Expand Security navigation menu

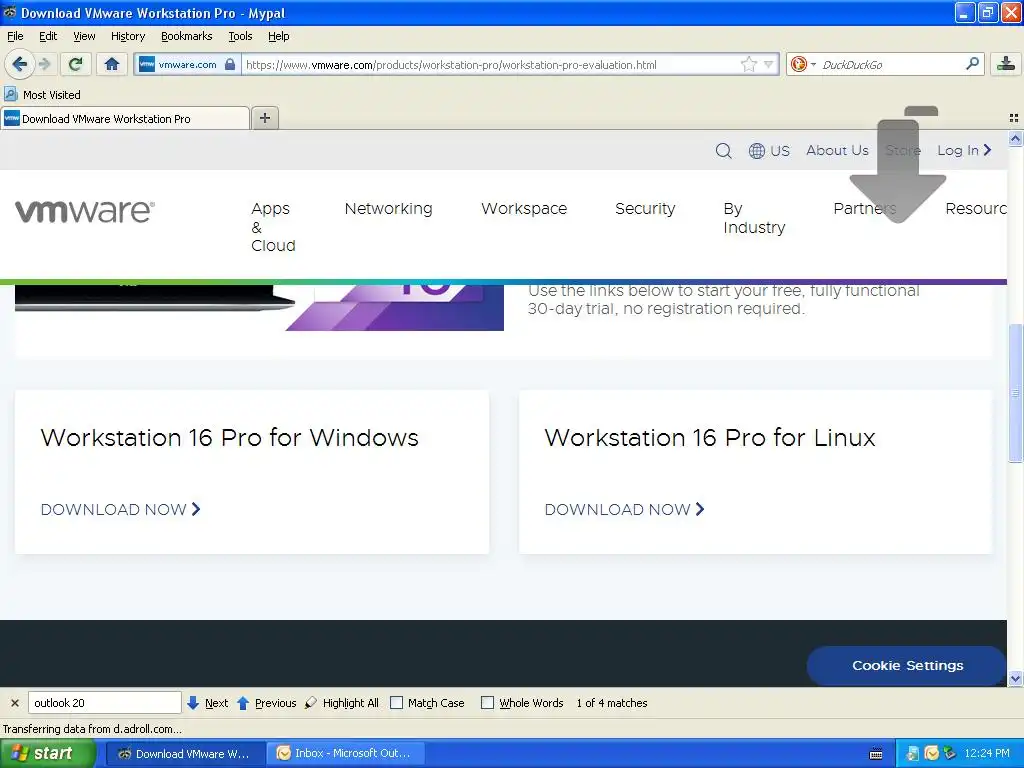(x=645, y=208)
